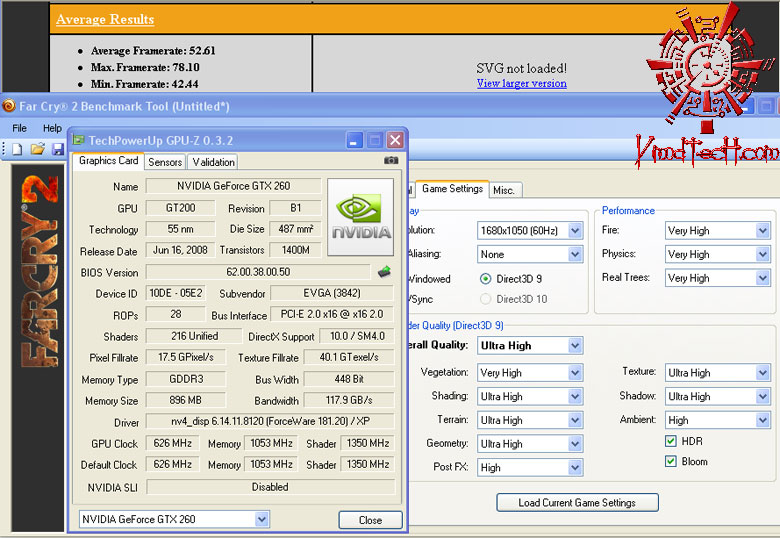The image size is (780, 538).
Task: Click the Memory Type GDDR3 field
Action: (x=185, y=379)
